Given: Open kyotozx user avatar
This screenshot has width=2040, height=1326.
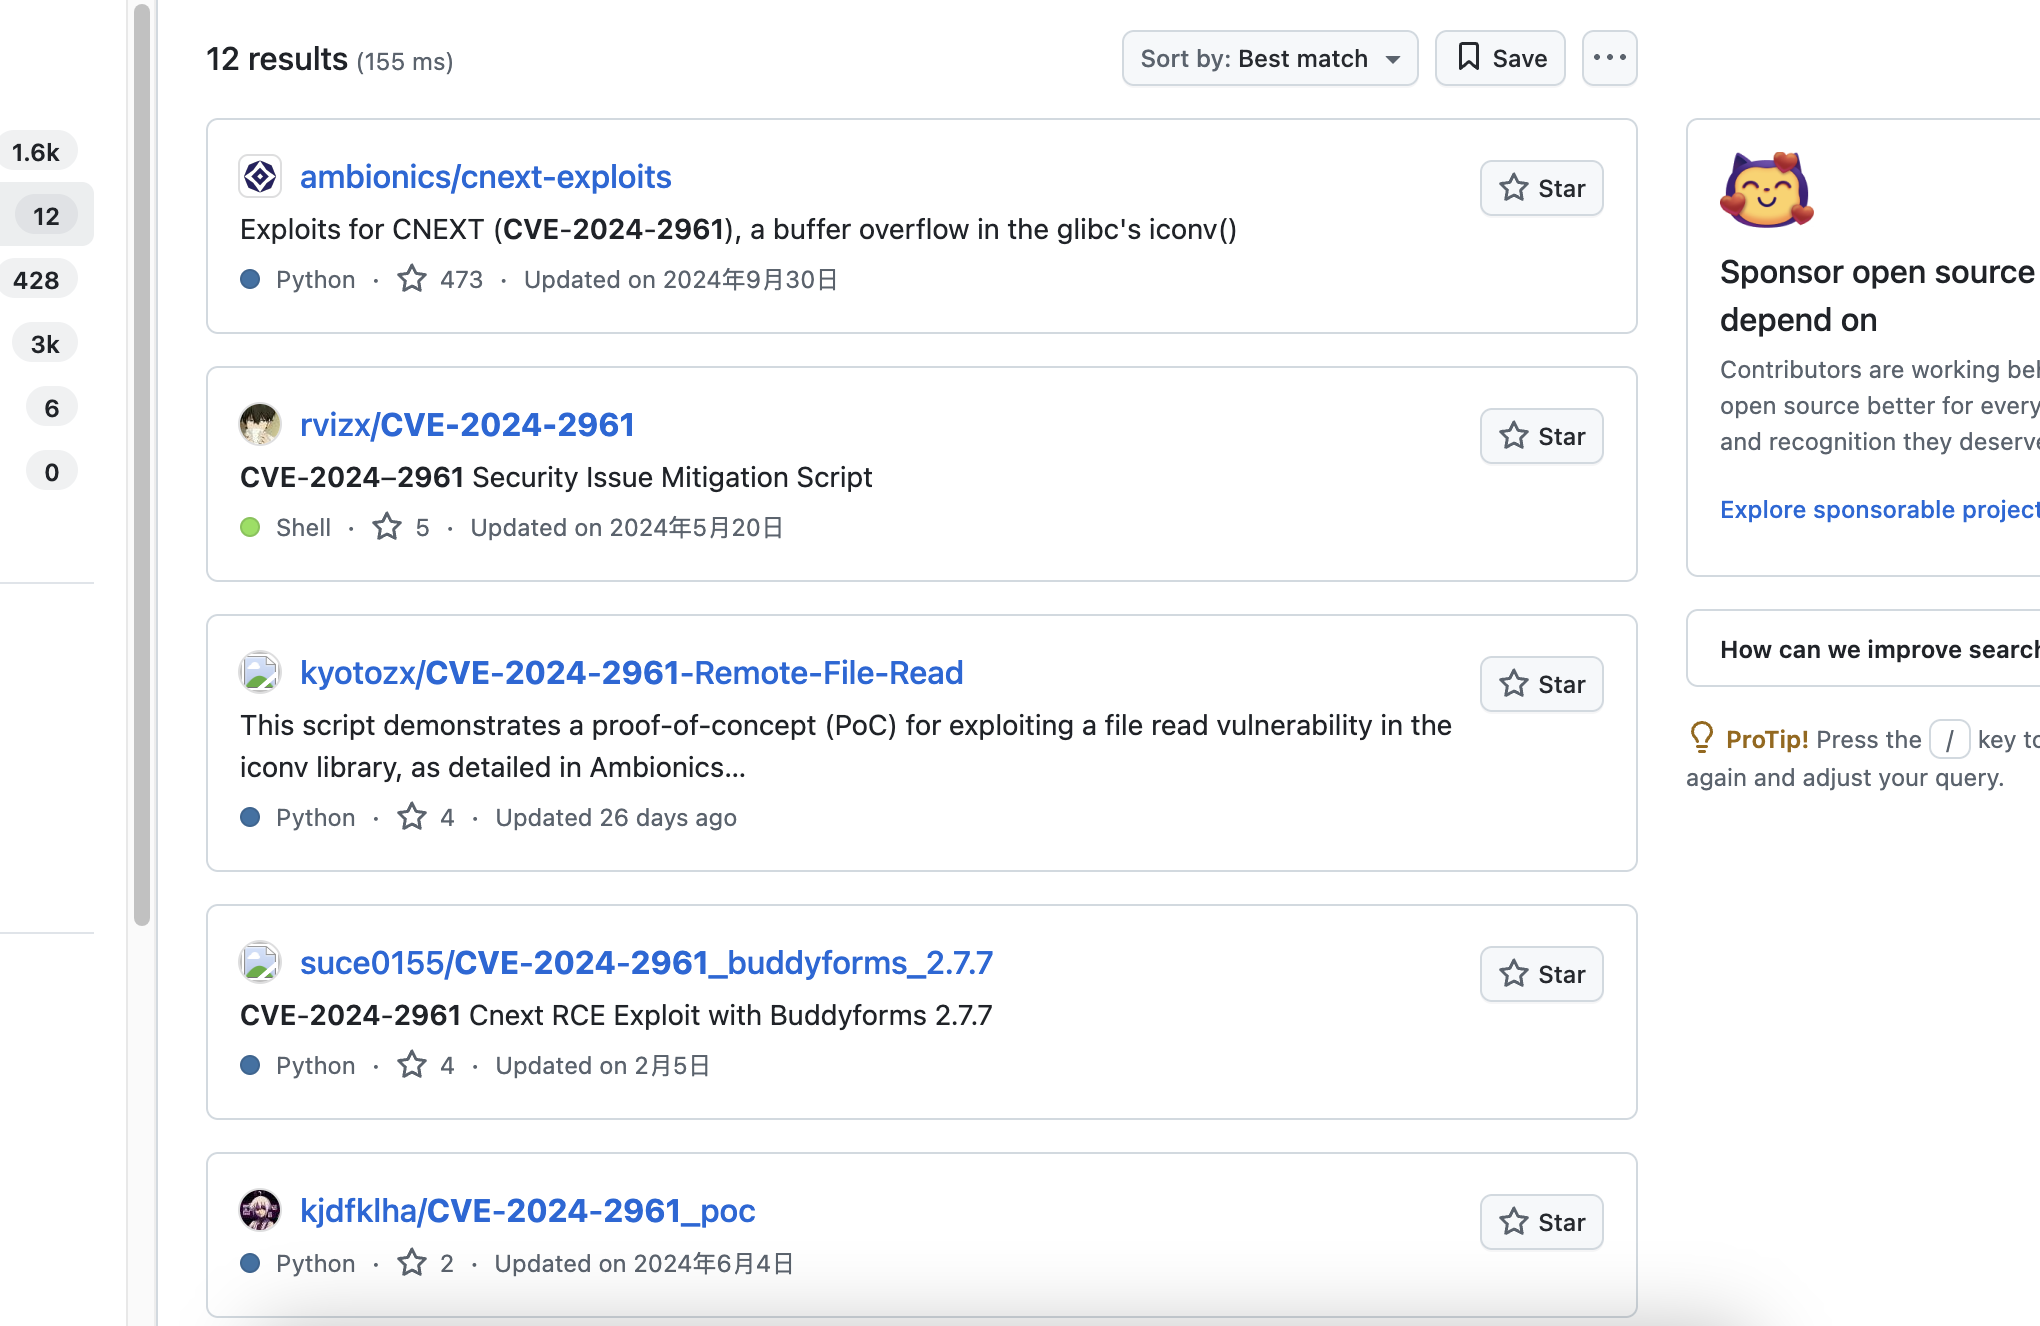Looking at the screenshot, I should pos(260,673).
